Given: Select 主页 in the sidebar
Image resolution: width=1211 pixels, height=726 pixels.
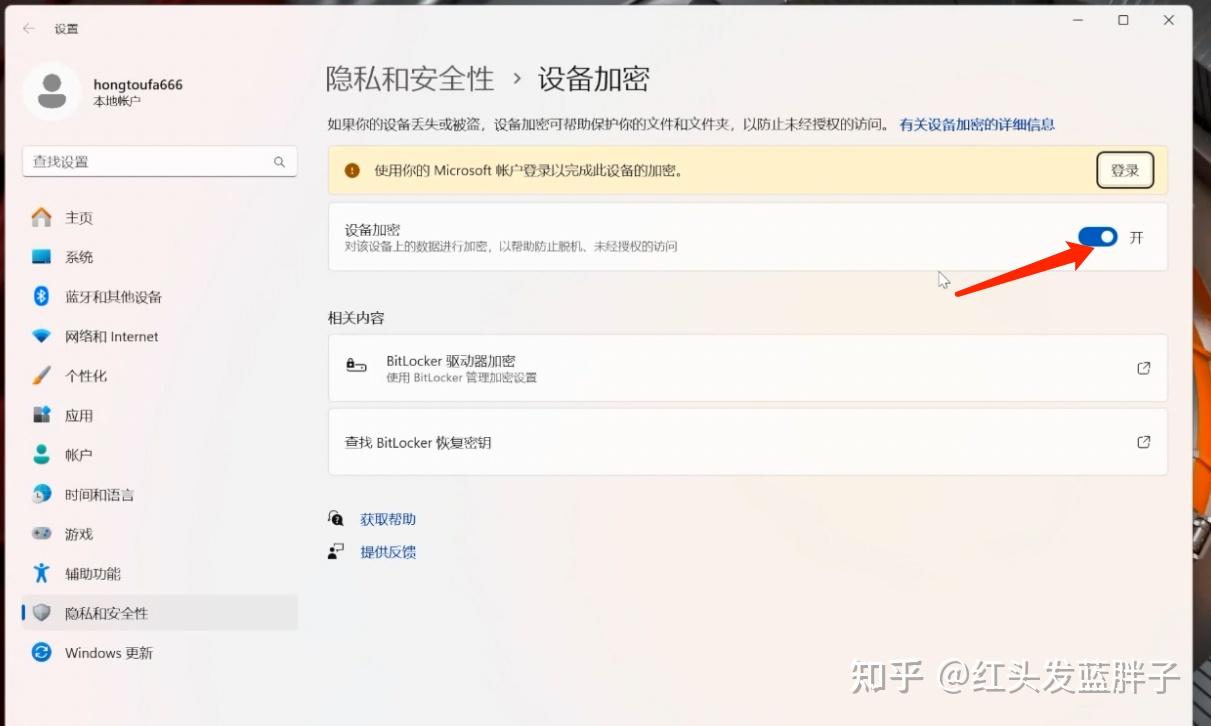Looking at the screenshot, I should click(x=160, y=217).
